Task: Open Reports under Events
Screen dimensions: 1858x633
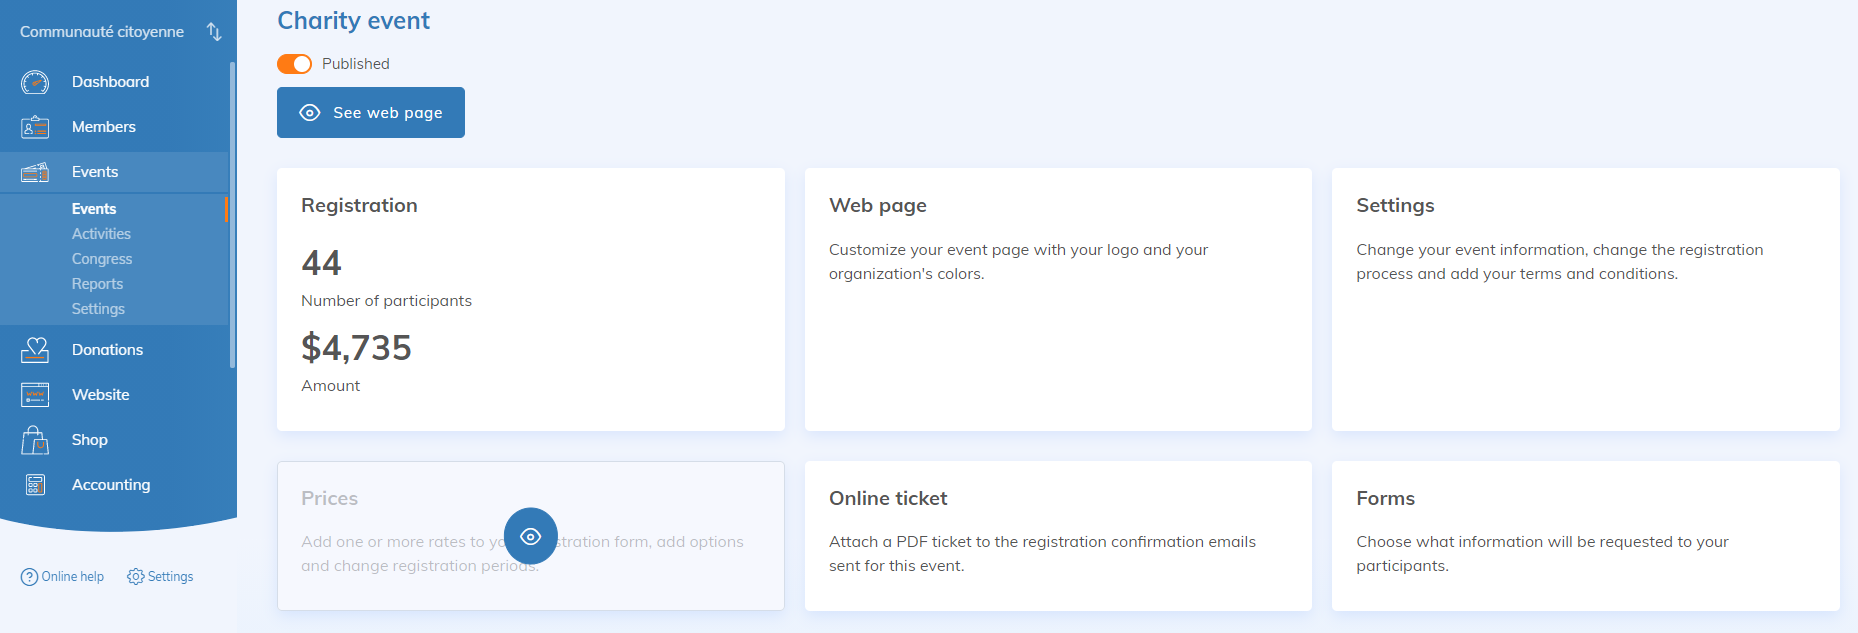Action: (97, 284)
